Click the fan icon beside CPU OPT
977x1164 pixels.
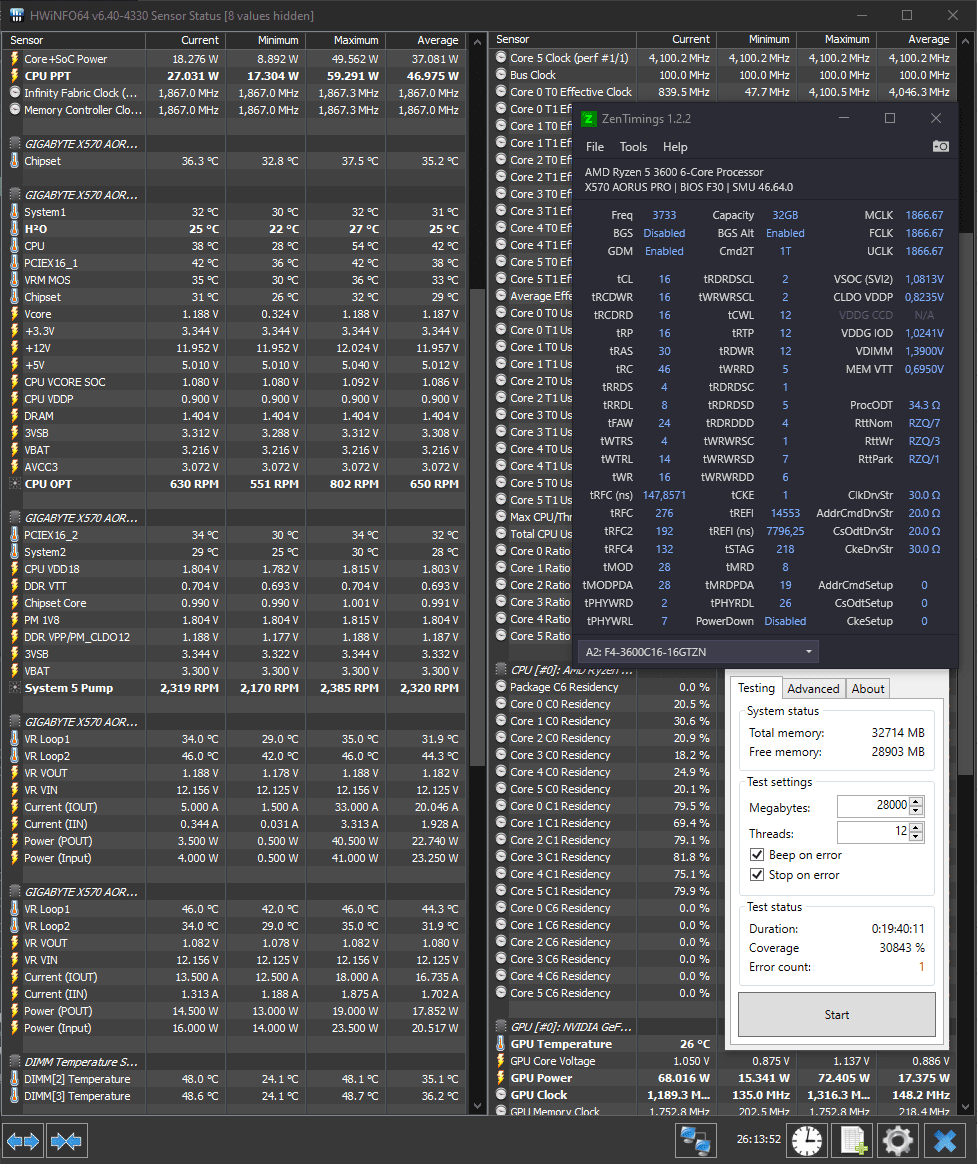pos(14,484)
